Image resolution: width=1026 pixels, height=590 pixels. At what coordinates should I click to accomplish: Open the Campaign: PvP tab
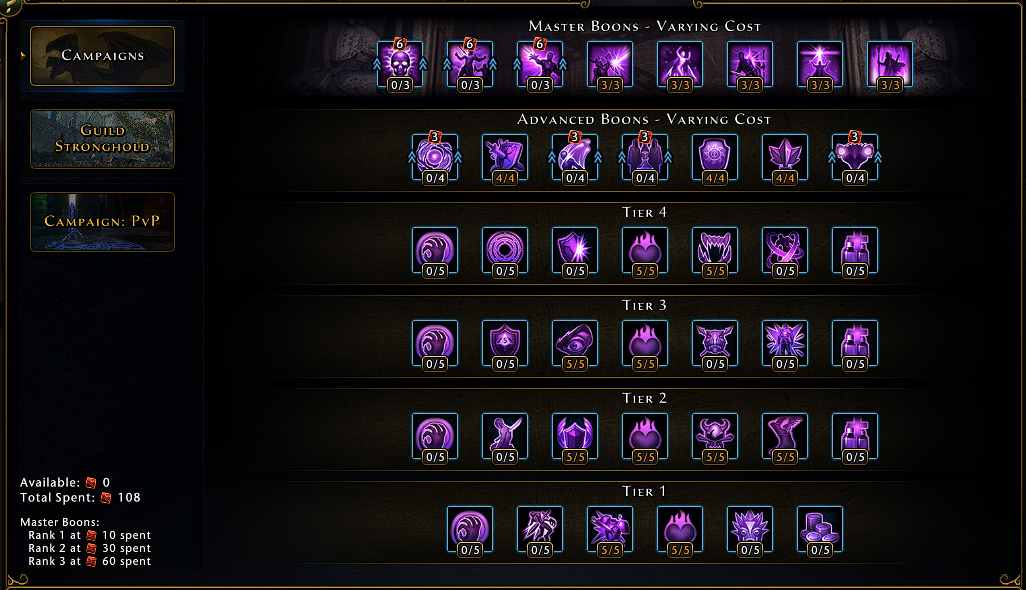pyautogui.click(x=102, y=222)
